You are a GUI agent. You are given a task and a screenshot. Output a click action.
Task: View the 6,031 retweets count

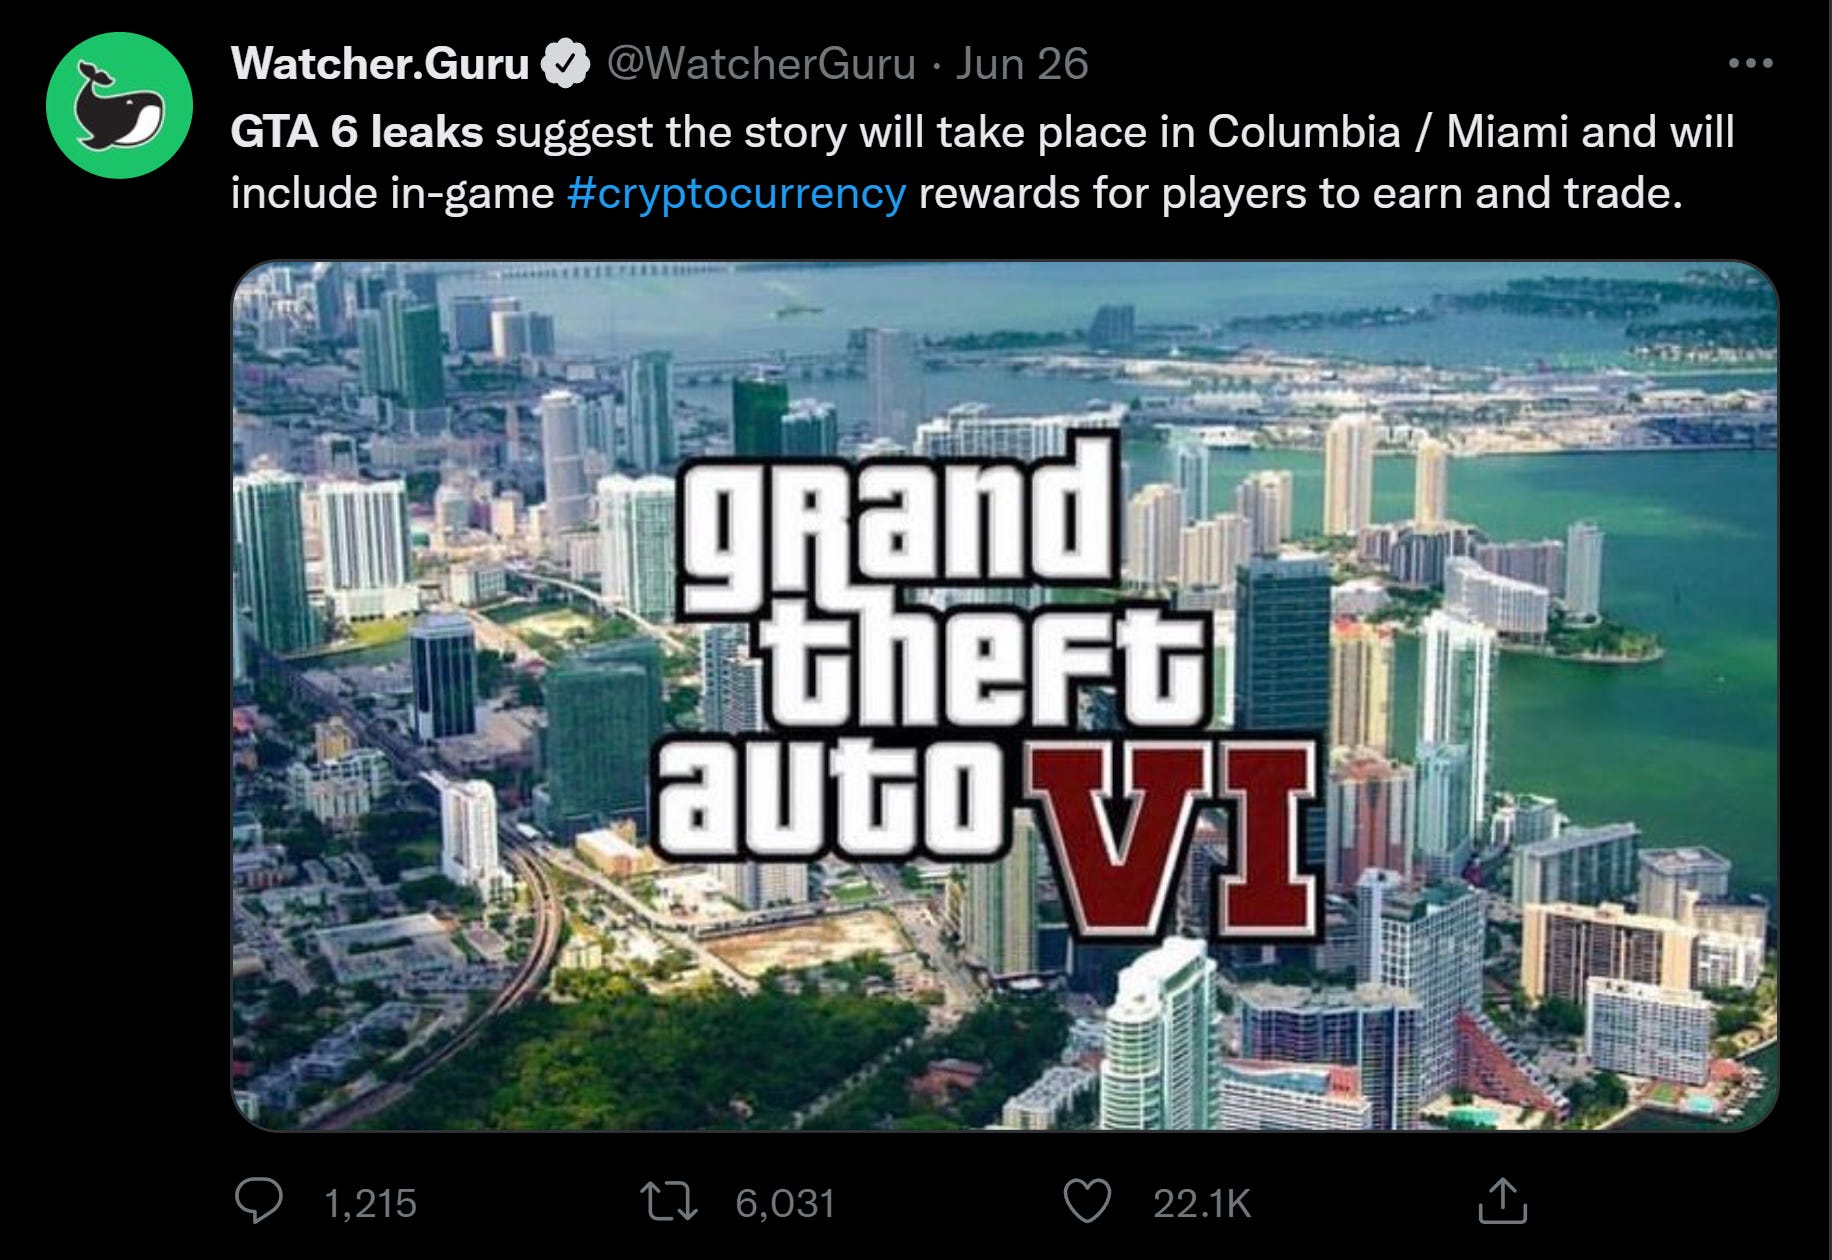point(785,1203)
